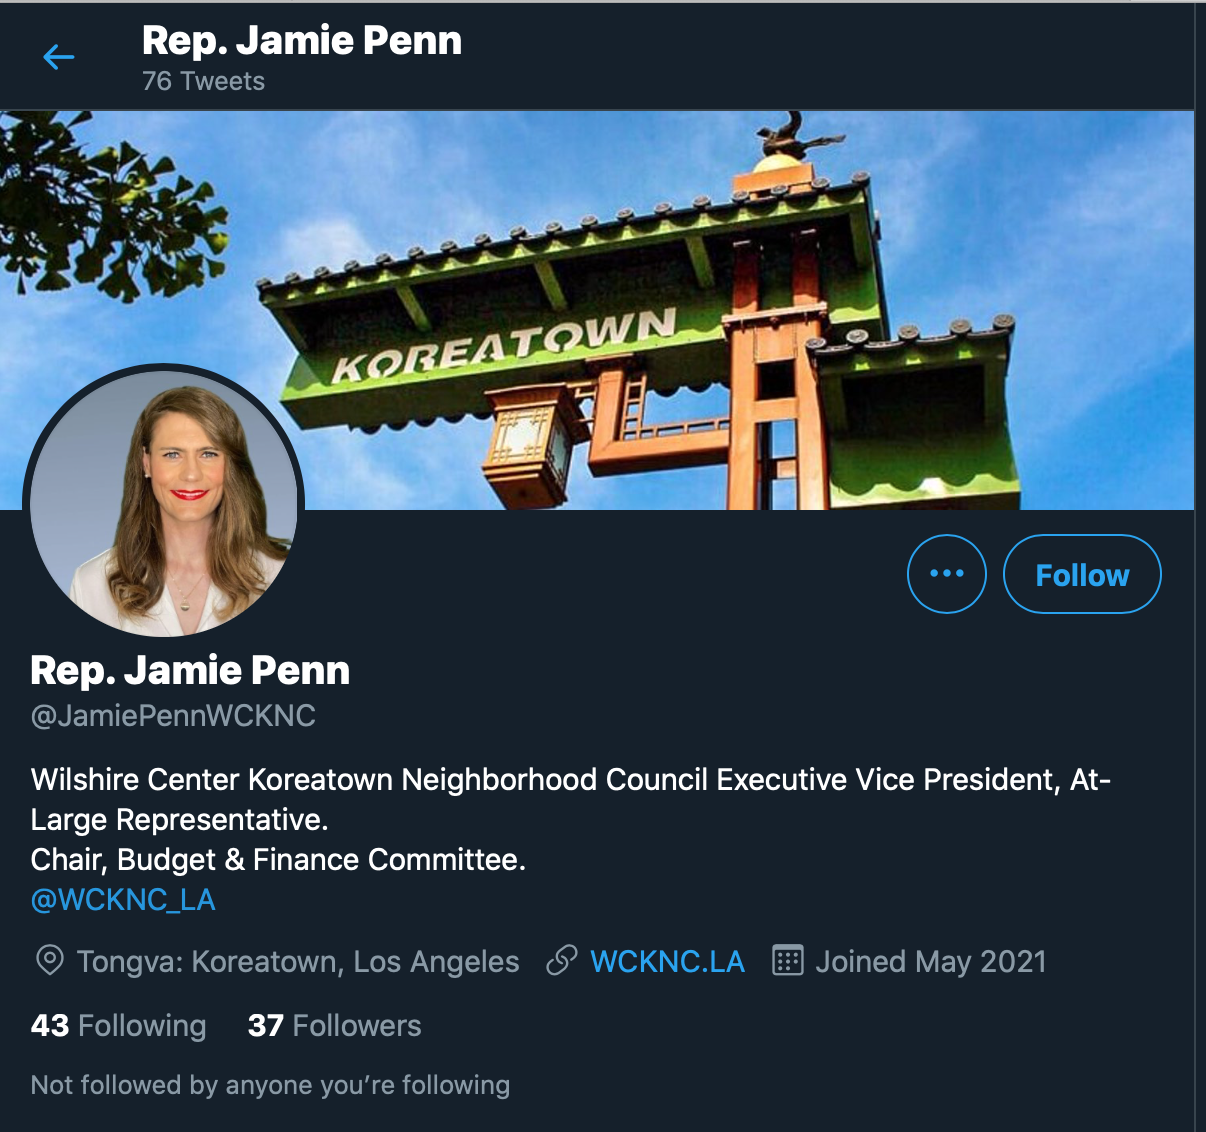Viewport: 1206px width, 1132px height.
Task: Click the Rep. Jamie Penn header title
Action: (302, 41)
